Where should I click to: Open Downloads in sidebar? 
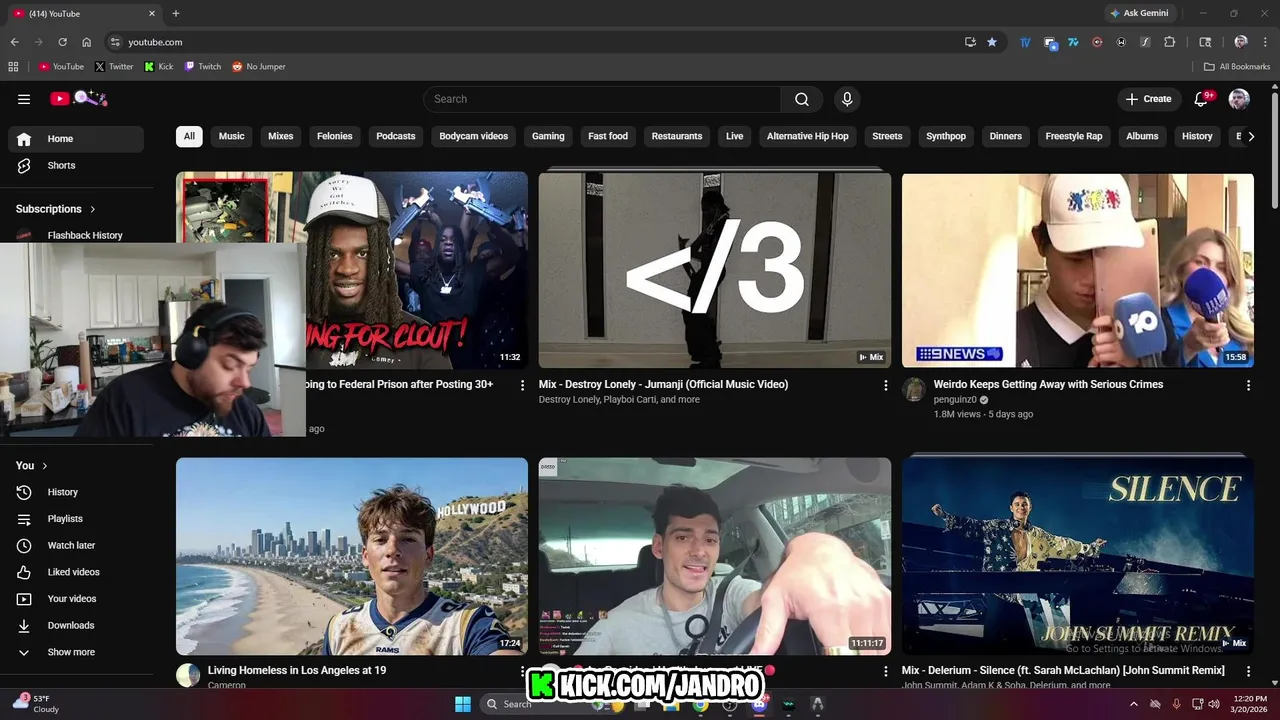pyautogui.click(x=76, y=625)
